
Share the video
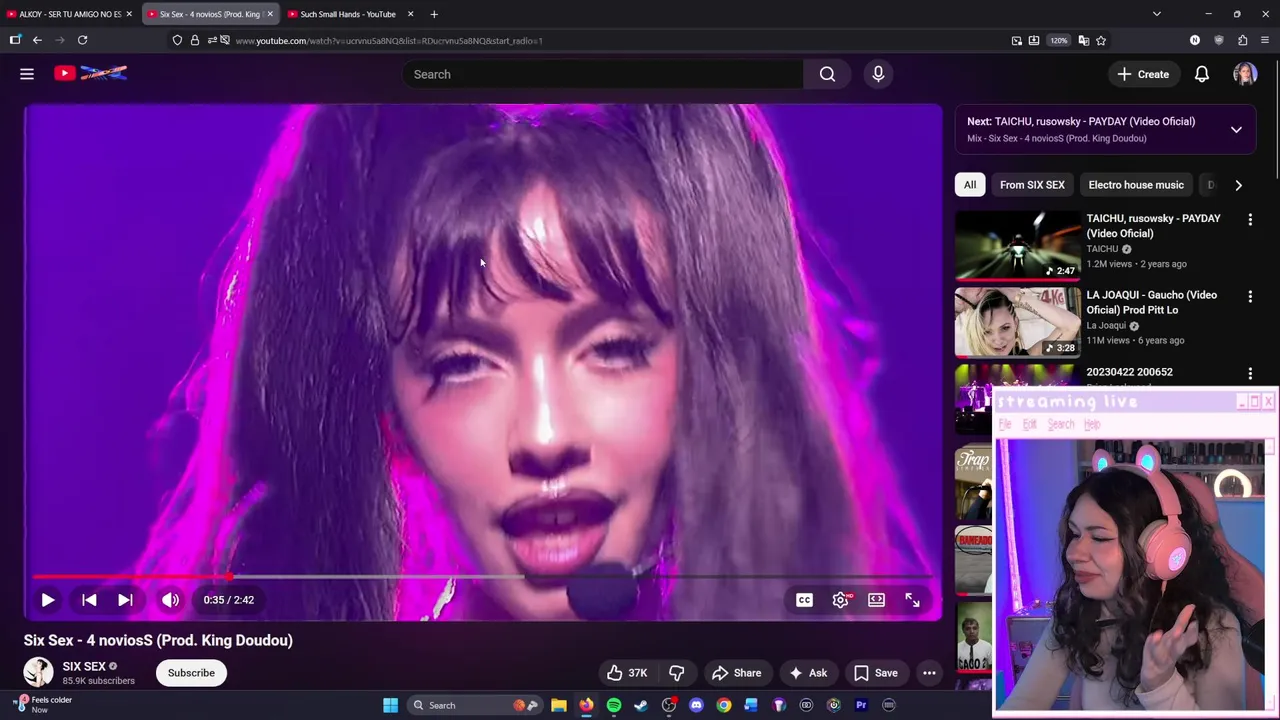[736, 673]
